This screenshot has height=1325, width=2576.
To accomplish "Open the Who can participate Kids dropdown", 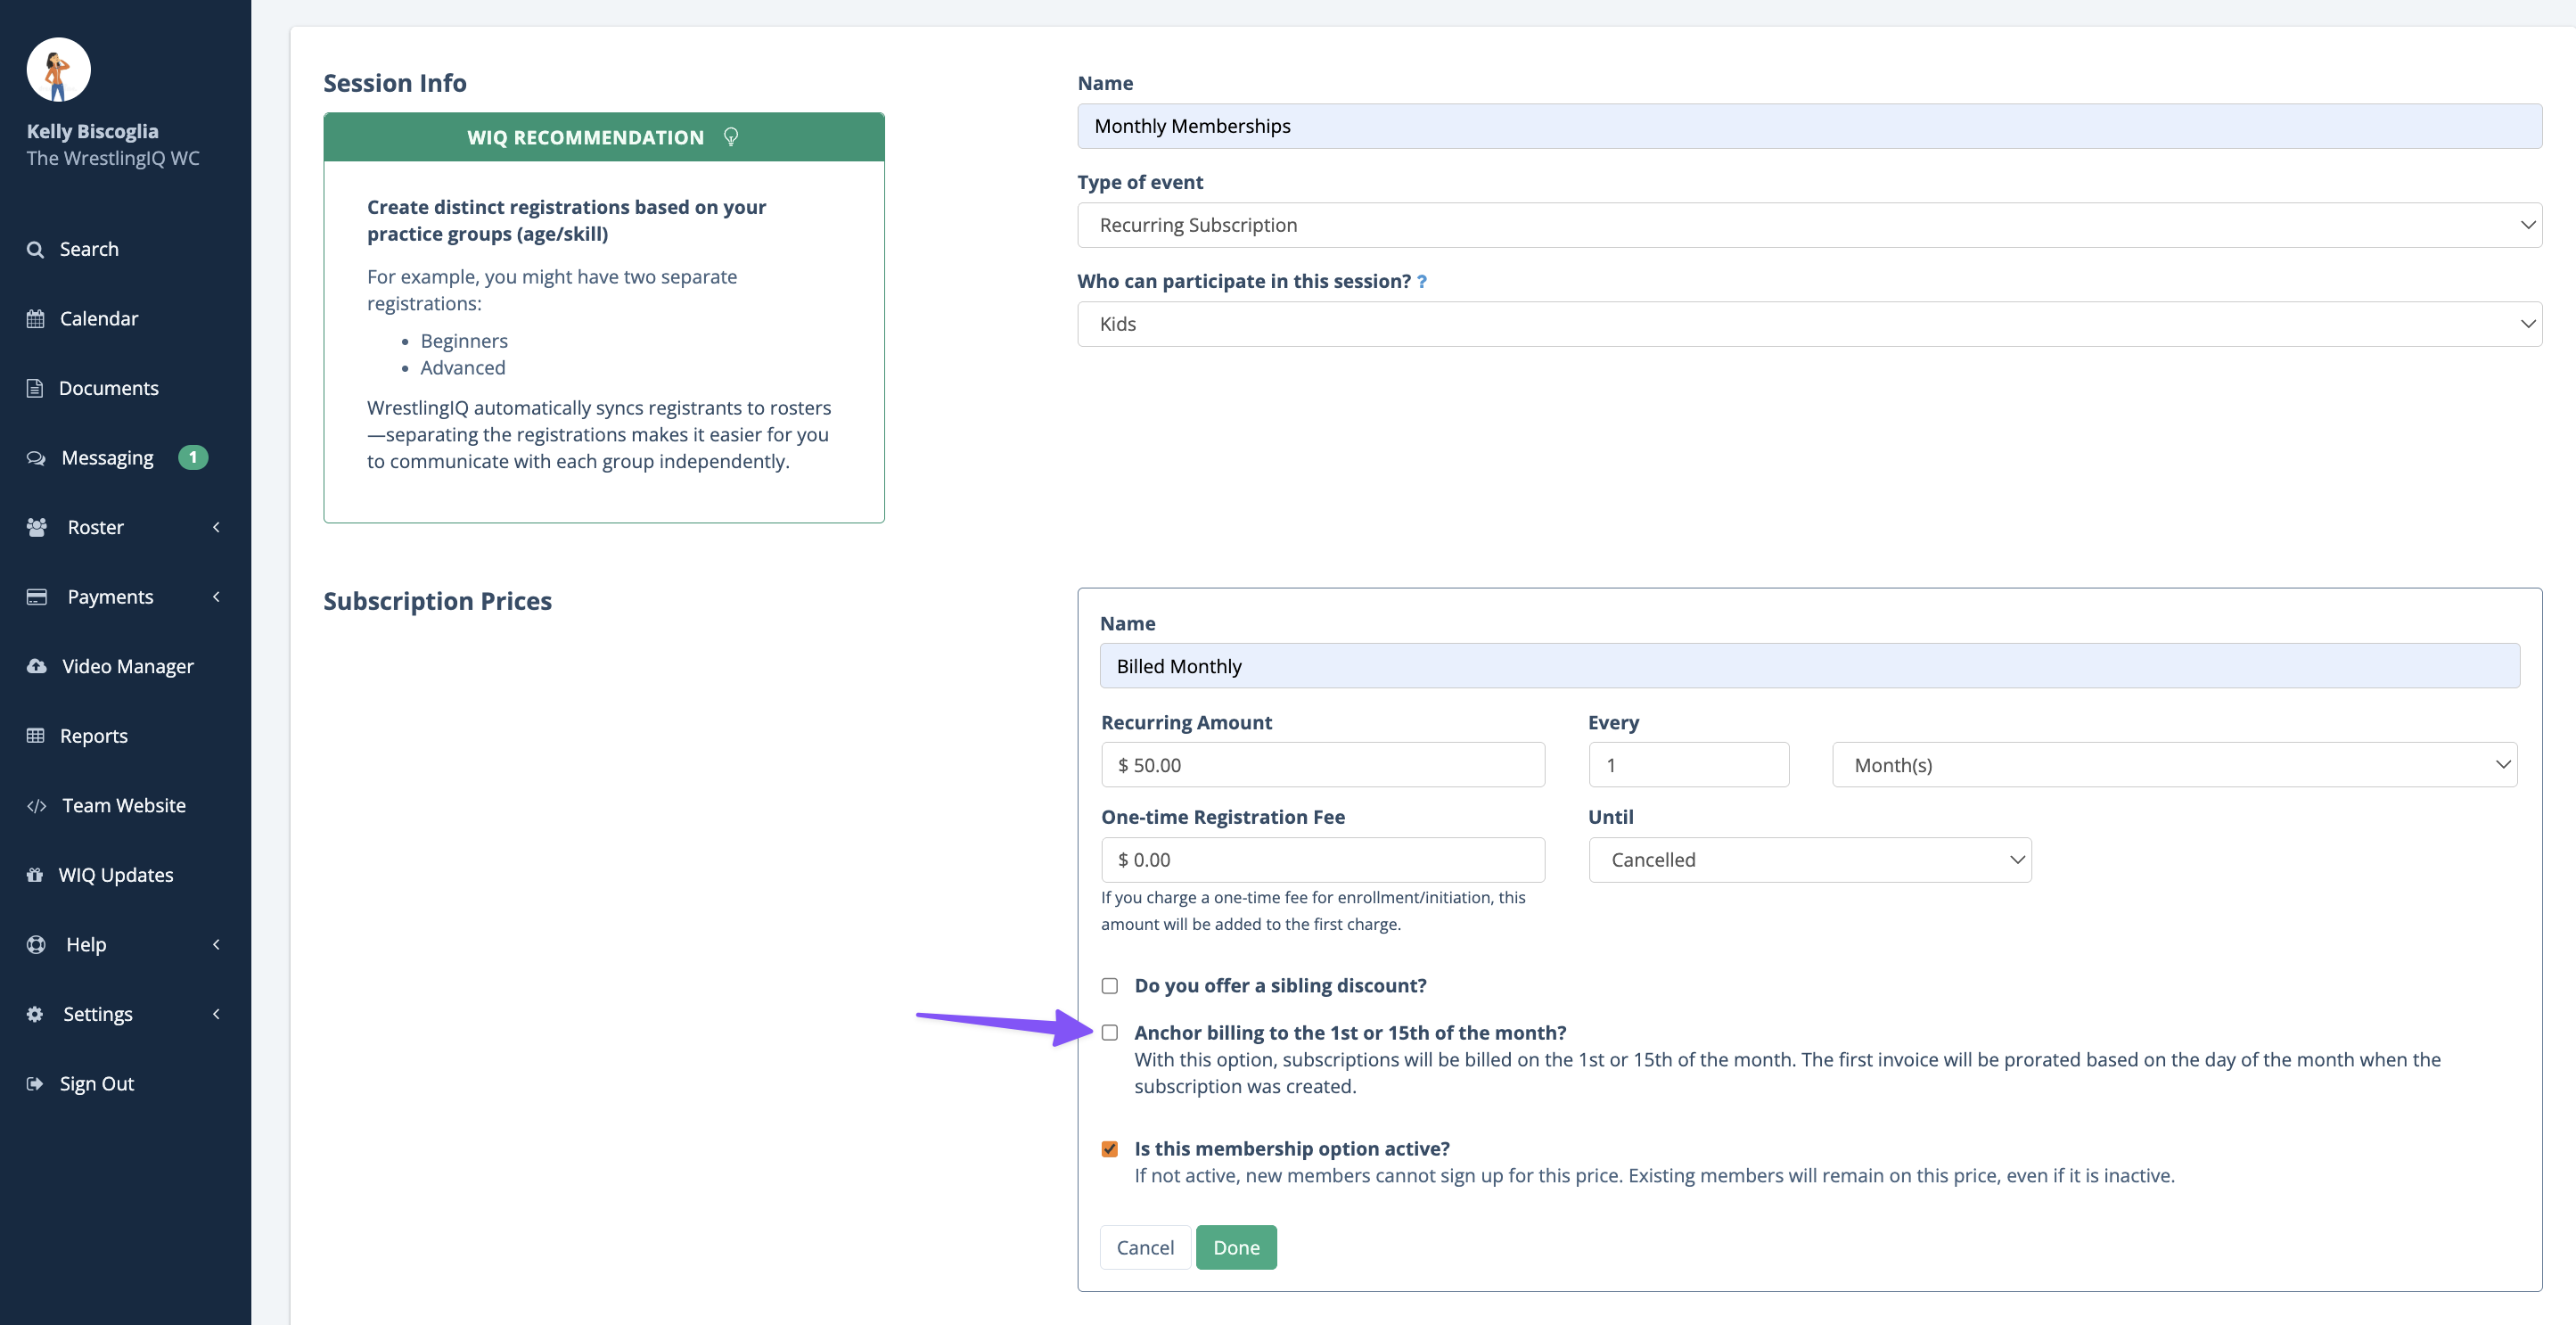I will coord(1809,324).
